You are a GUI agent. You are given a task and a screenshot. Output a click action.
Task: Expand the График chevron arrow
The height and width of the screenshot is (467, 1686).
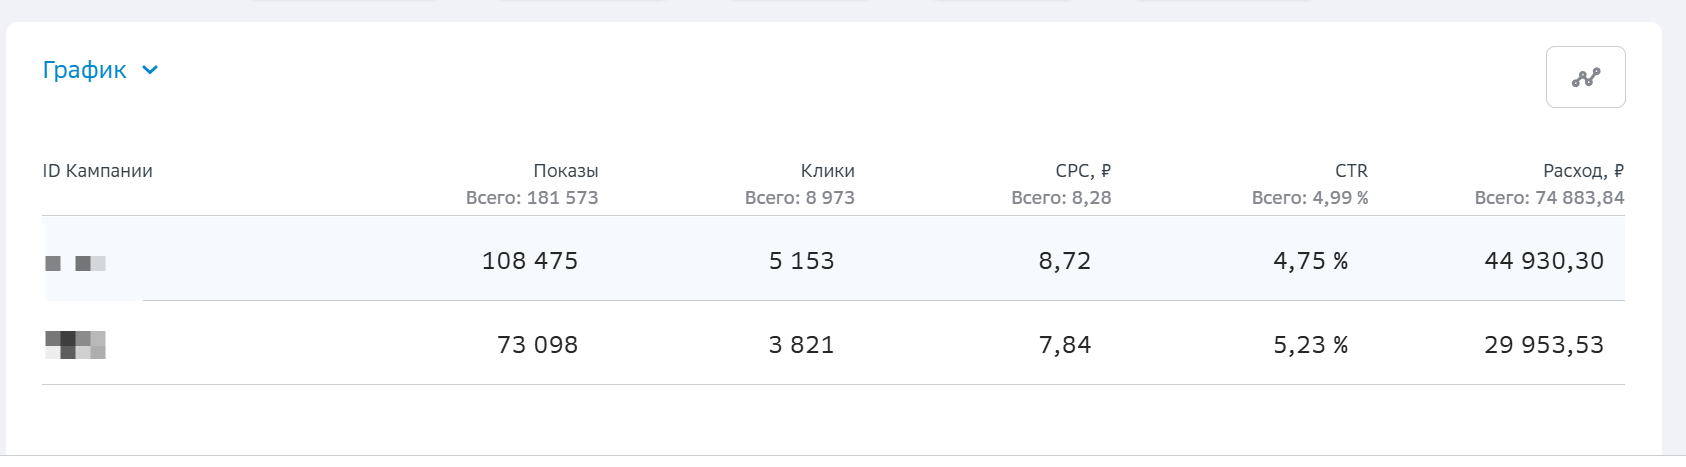click(x=150, y=70)
